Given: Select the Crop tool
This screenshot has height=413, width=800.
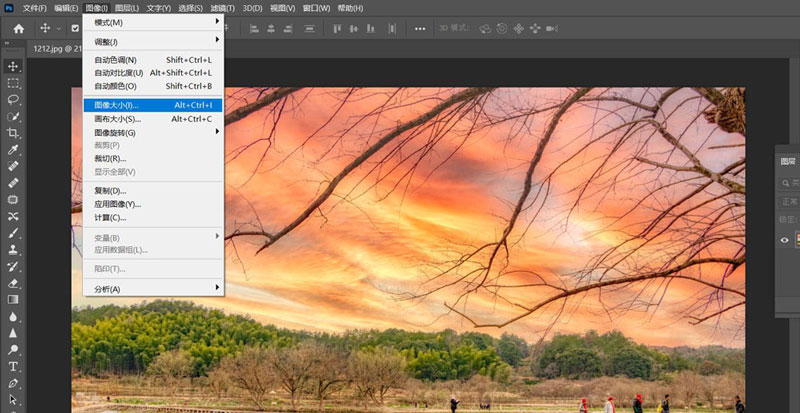Looking at the screenshot, I should [x=14, y=133].
